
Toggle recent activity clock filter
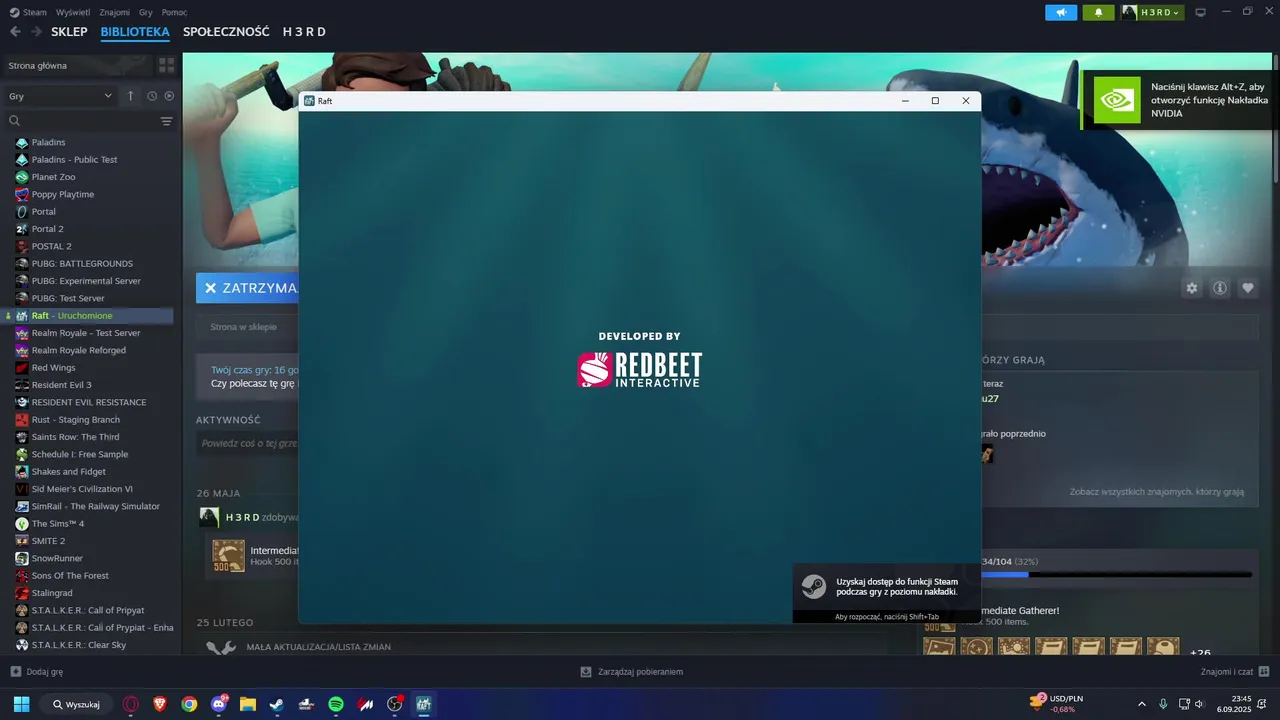[x=152, y=96]
